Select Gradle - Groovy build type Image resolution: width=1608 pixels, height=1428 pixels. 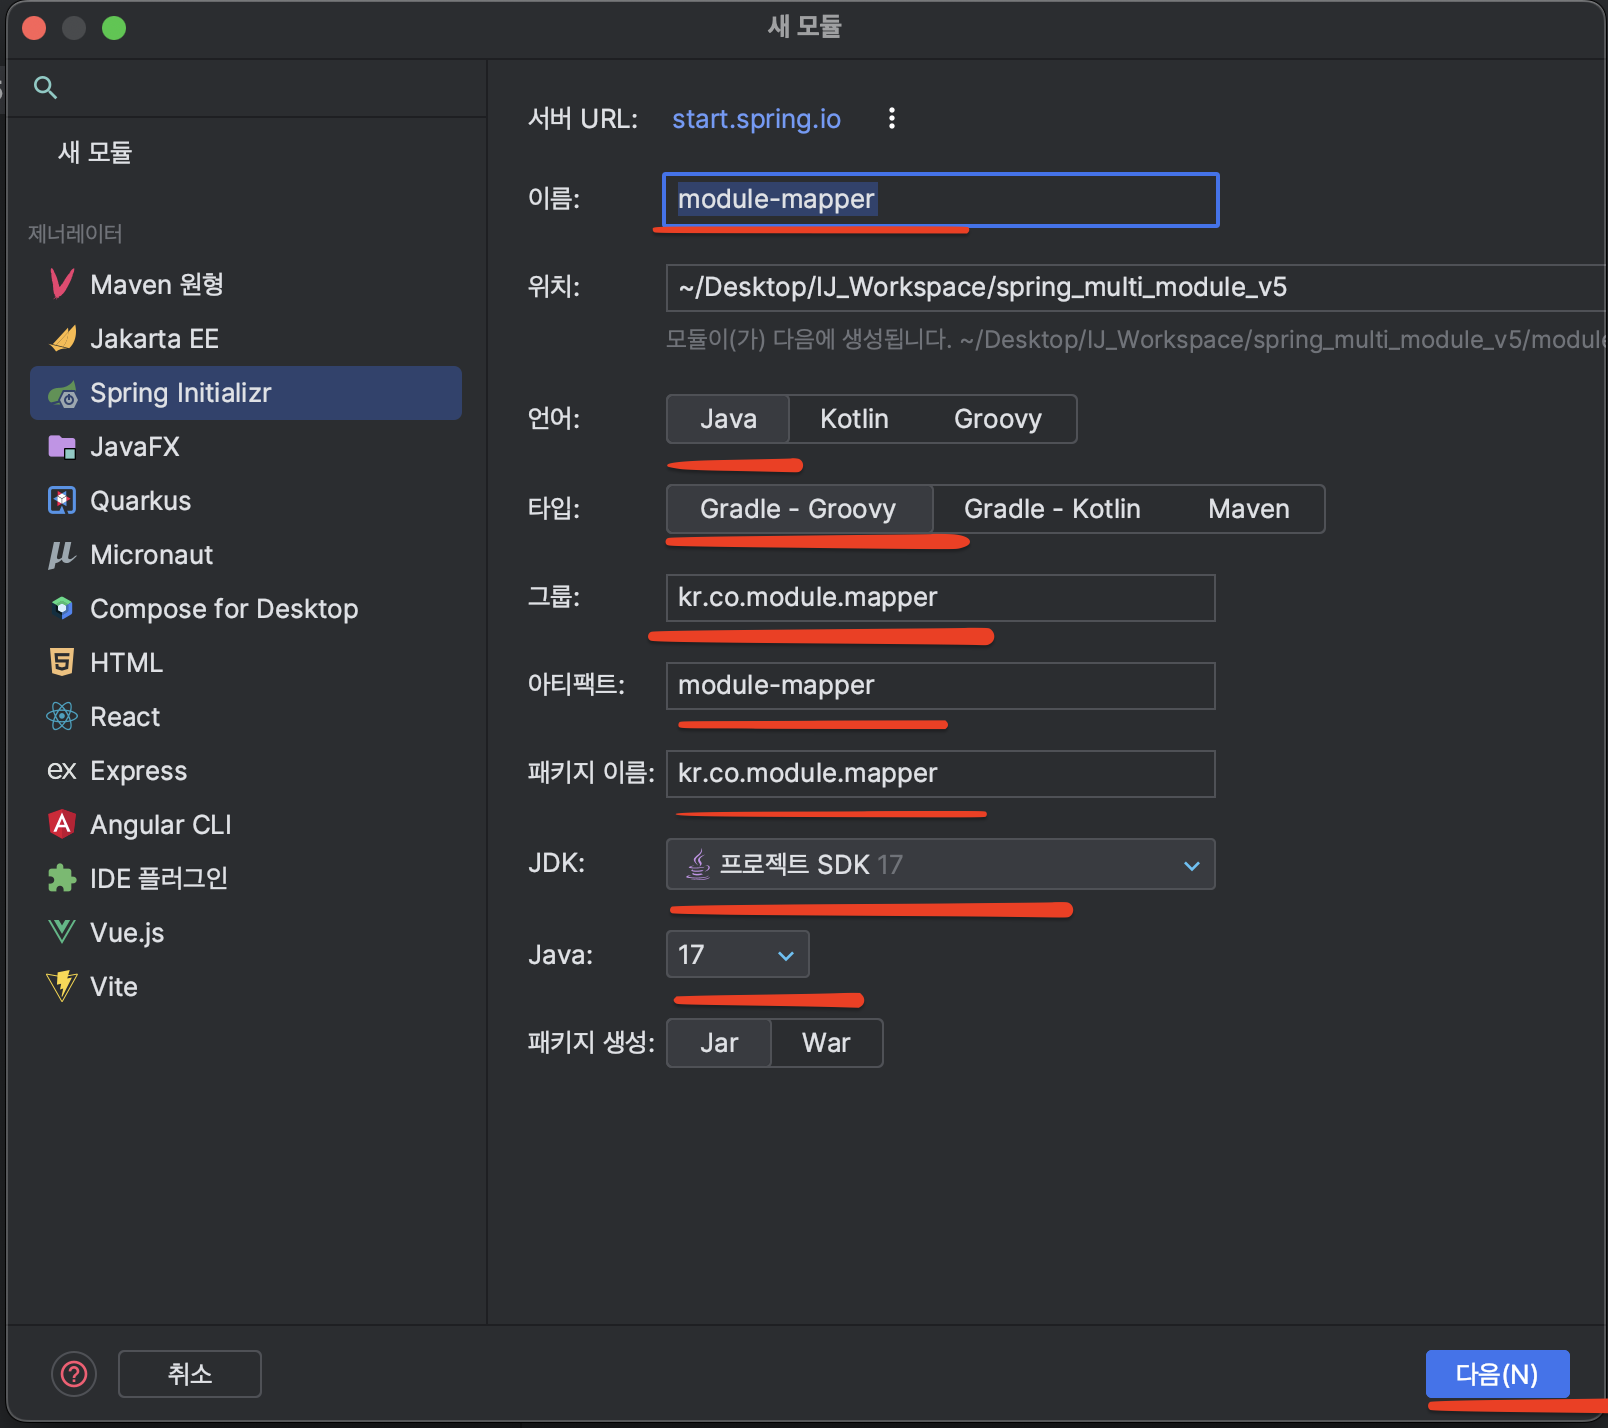[x=798, y=509]
